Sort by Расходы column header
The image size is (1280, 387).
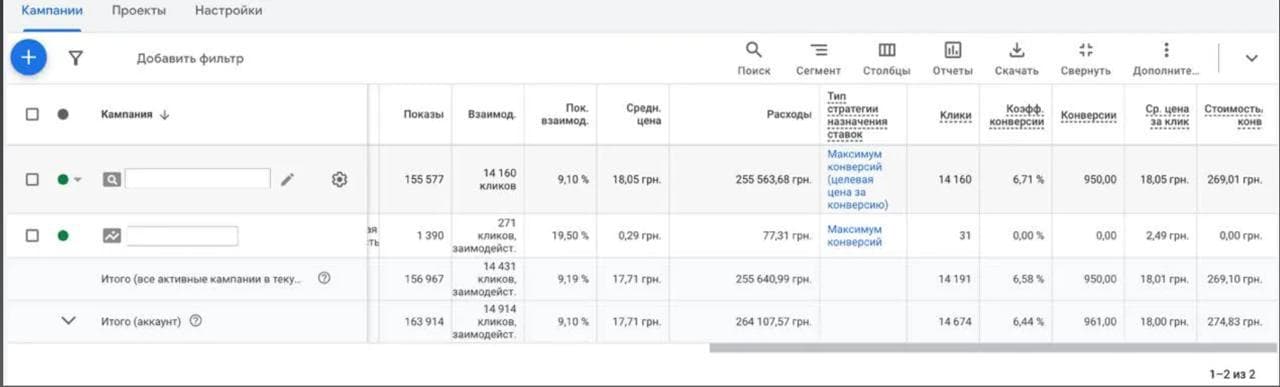click(x=789, y=114)
